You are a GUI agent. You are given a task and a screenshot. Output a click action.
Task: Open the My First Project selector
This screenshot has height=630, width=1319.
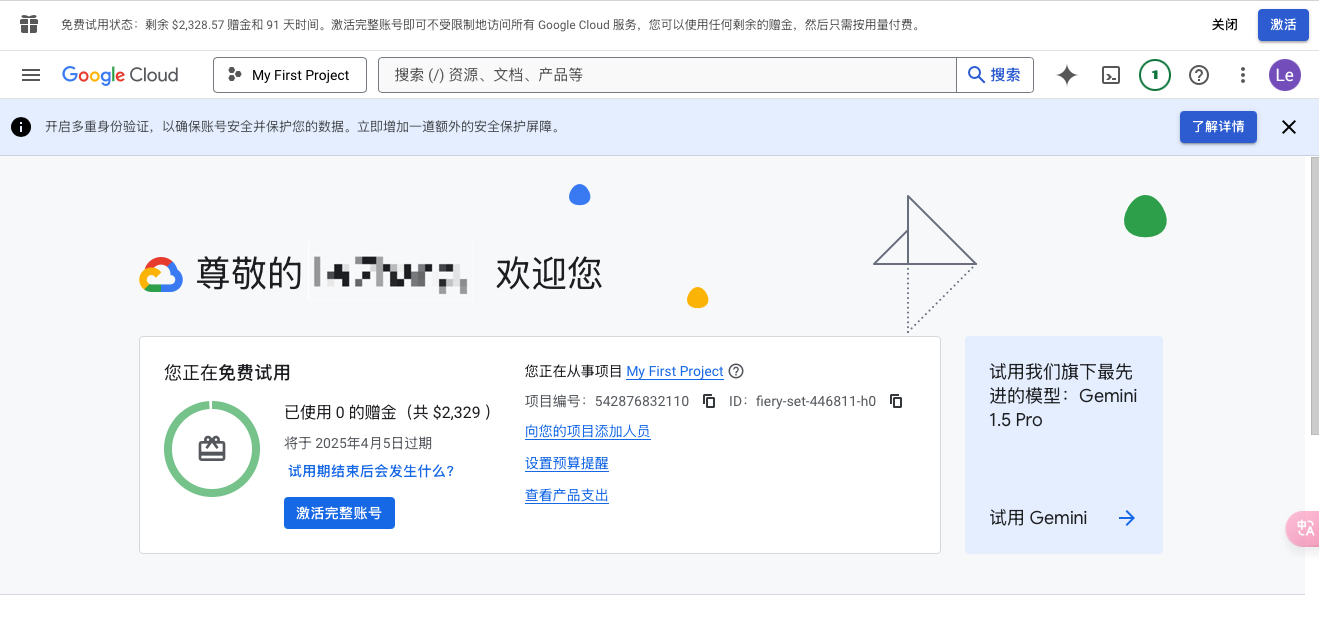click(289, 75)
